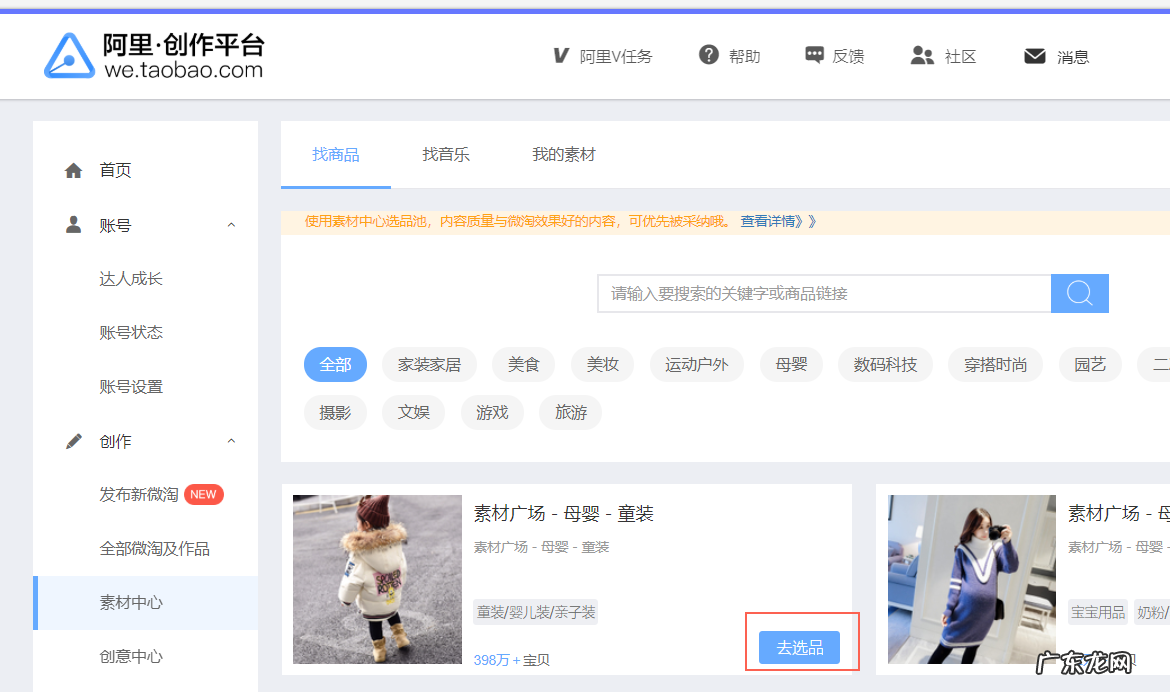Open the 消息 messages icon

tap(1034, 56)
